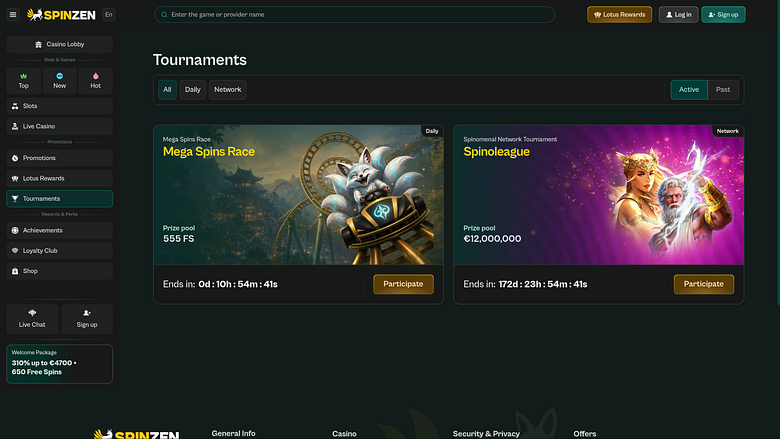Click the Shop bag icon
This screenshot has height=439, width=780.
coord(15,271)
